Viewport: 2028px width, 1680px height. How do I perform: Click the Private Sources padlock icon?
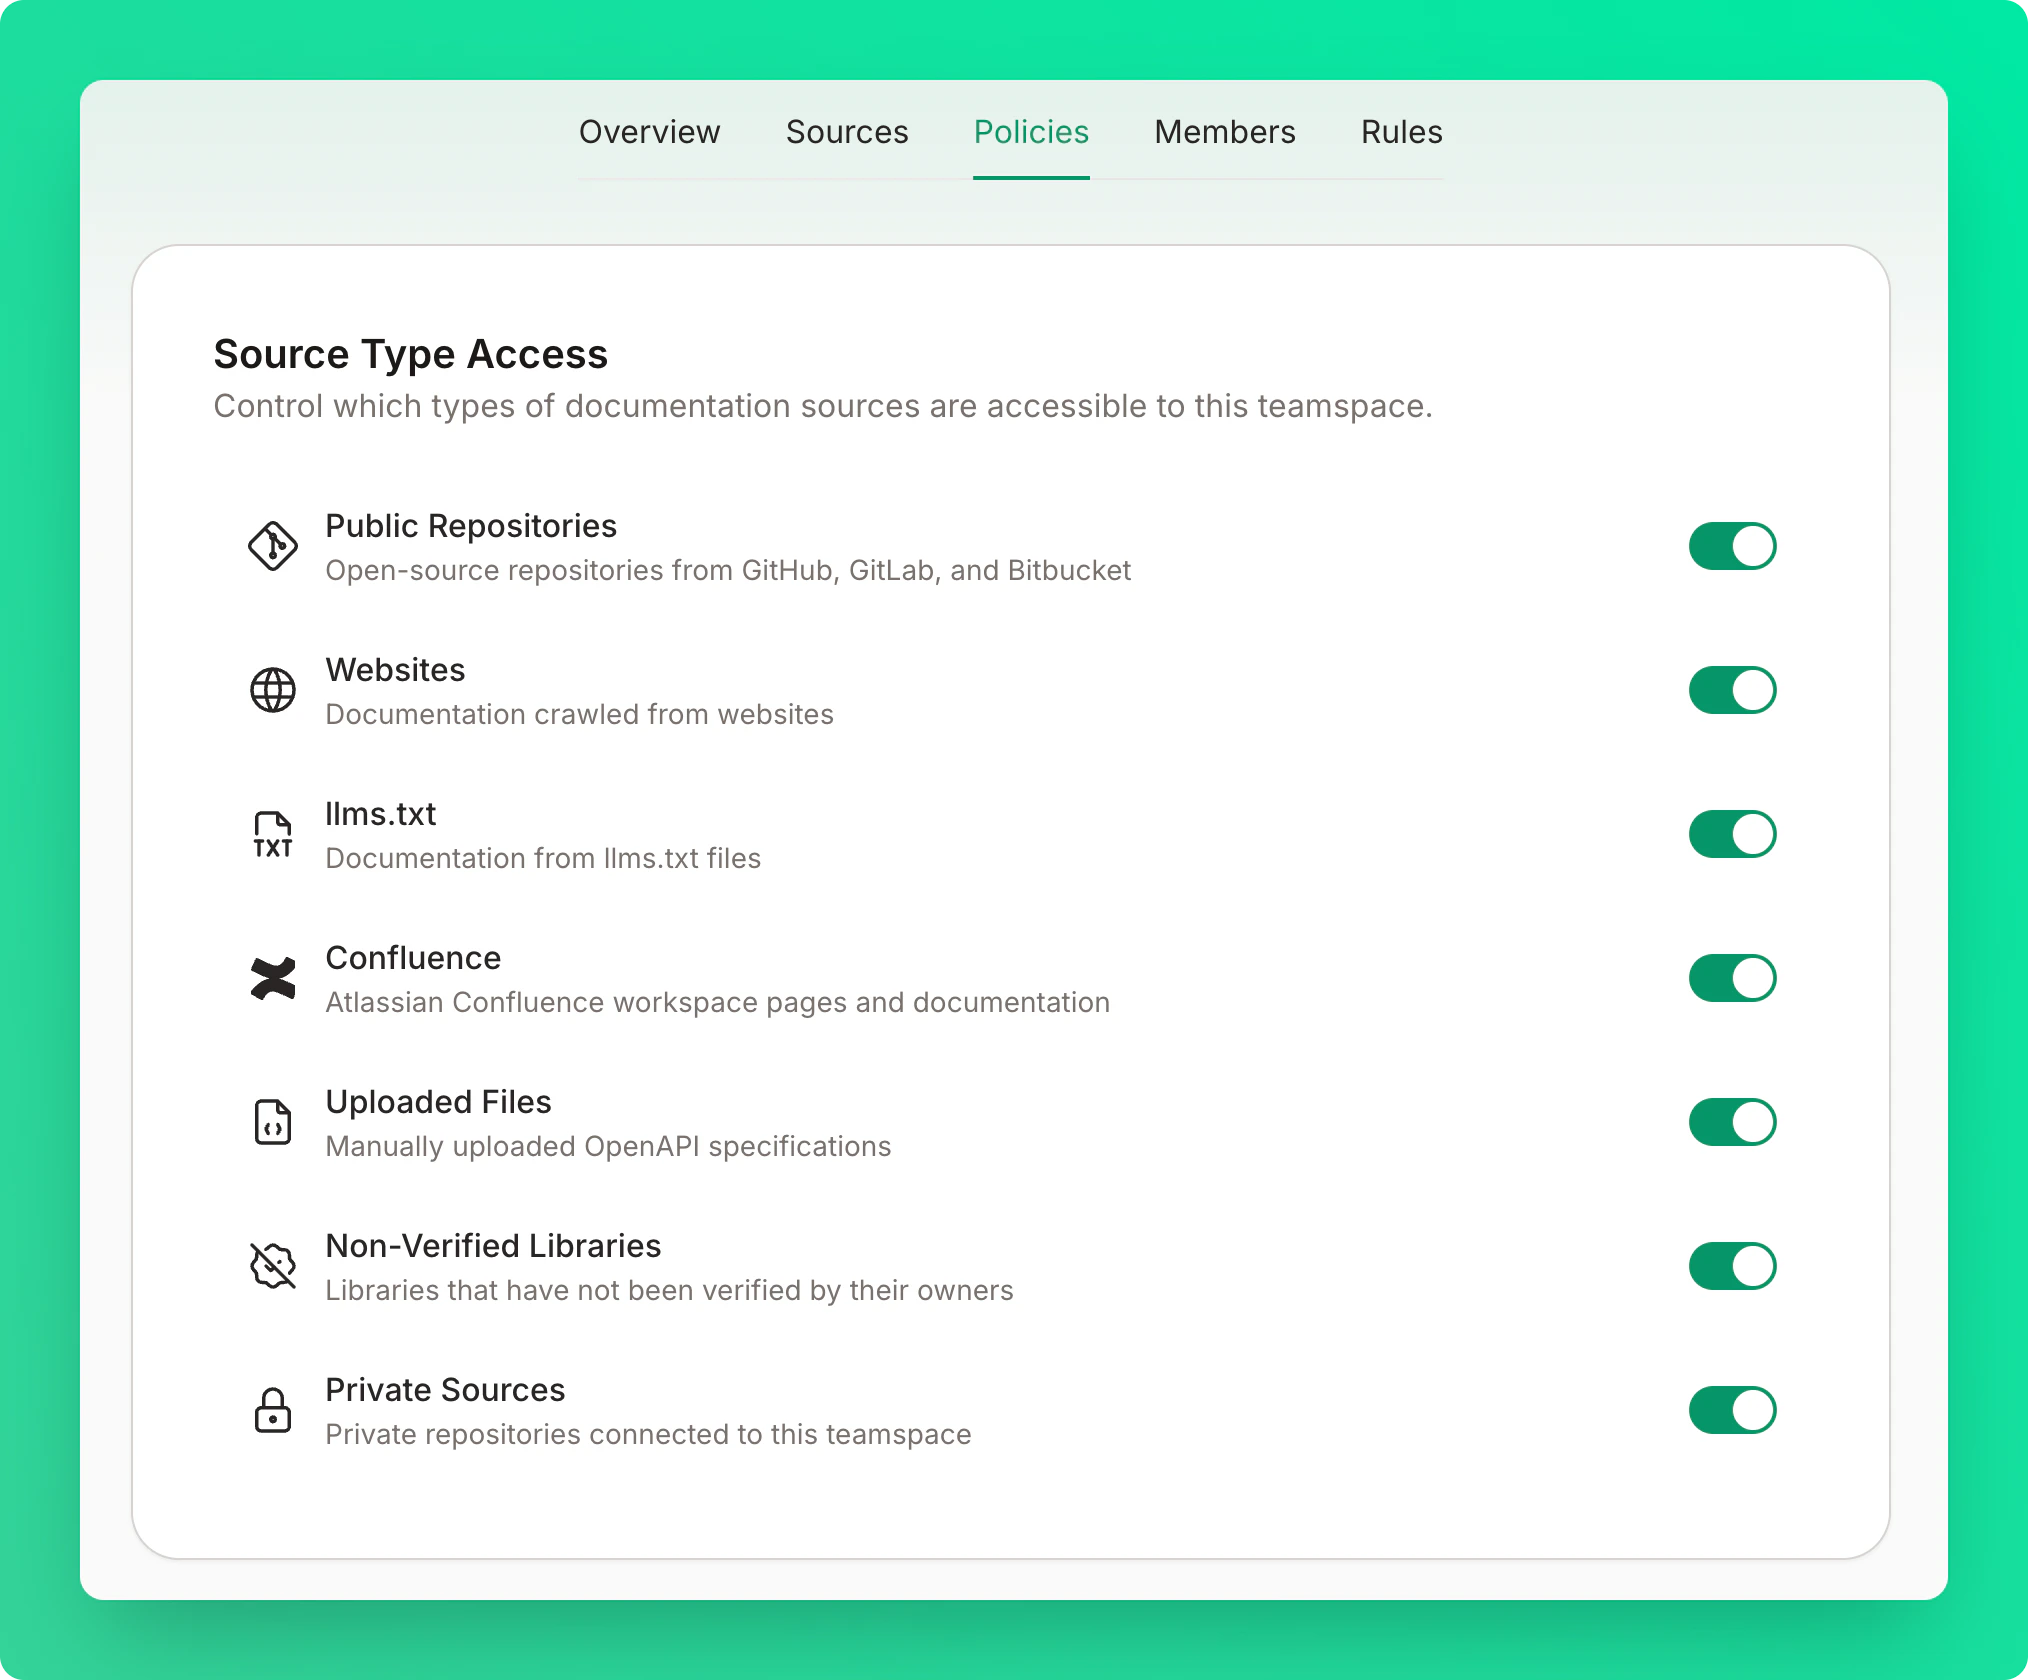pos(272,1410)
